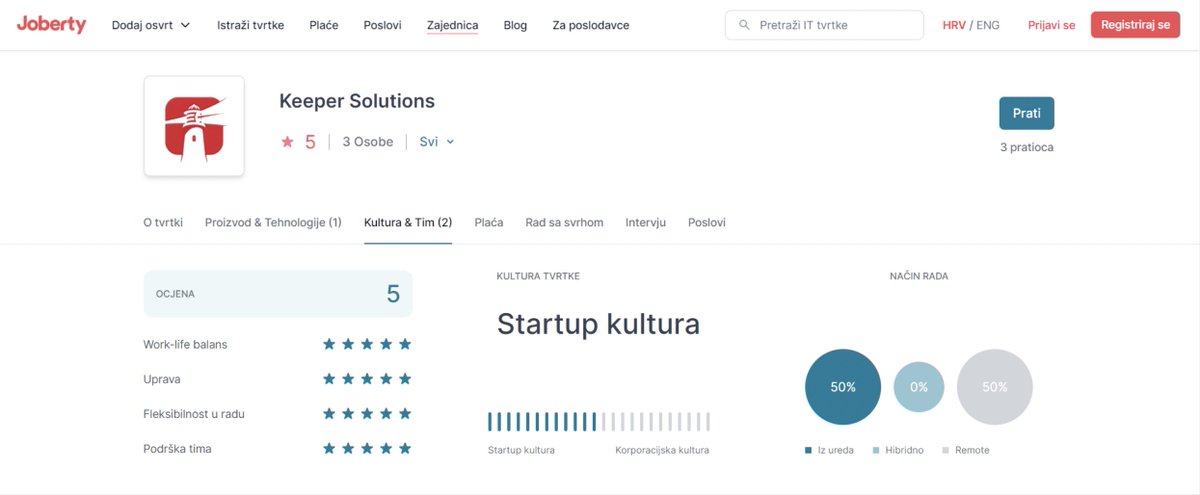1200x495 pixels.
Task: Open the Plaća company tab
Action: point(488,222)
